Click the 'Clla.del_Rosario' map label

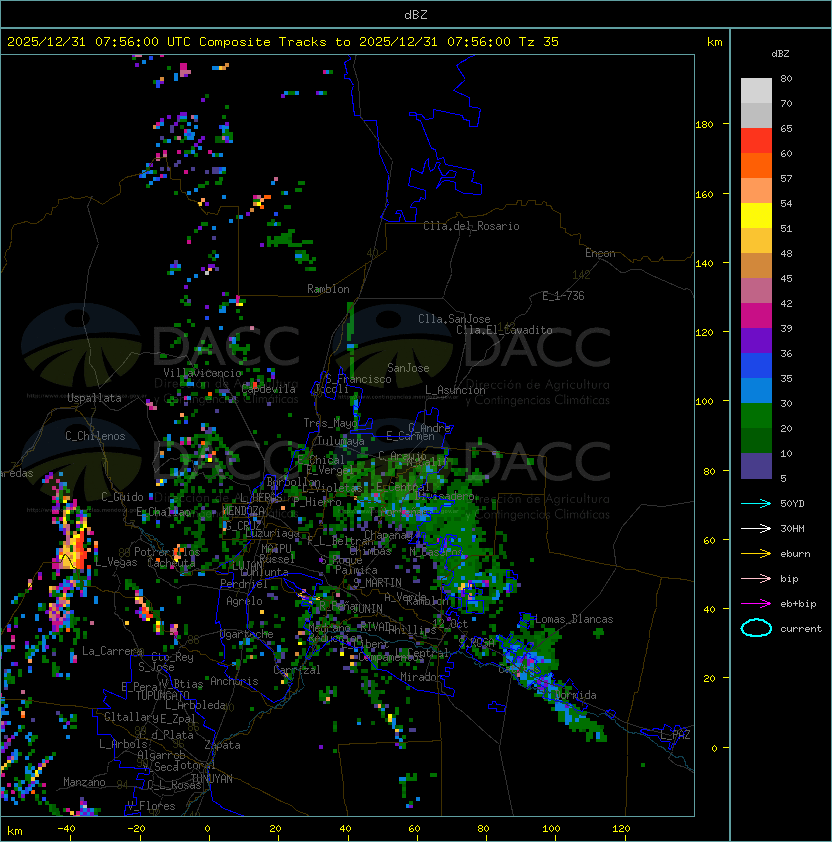471,226
